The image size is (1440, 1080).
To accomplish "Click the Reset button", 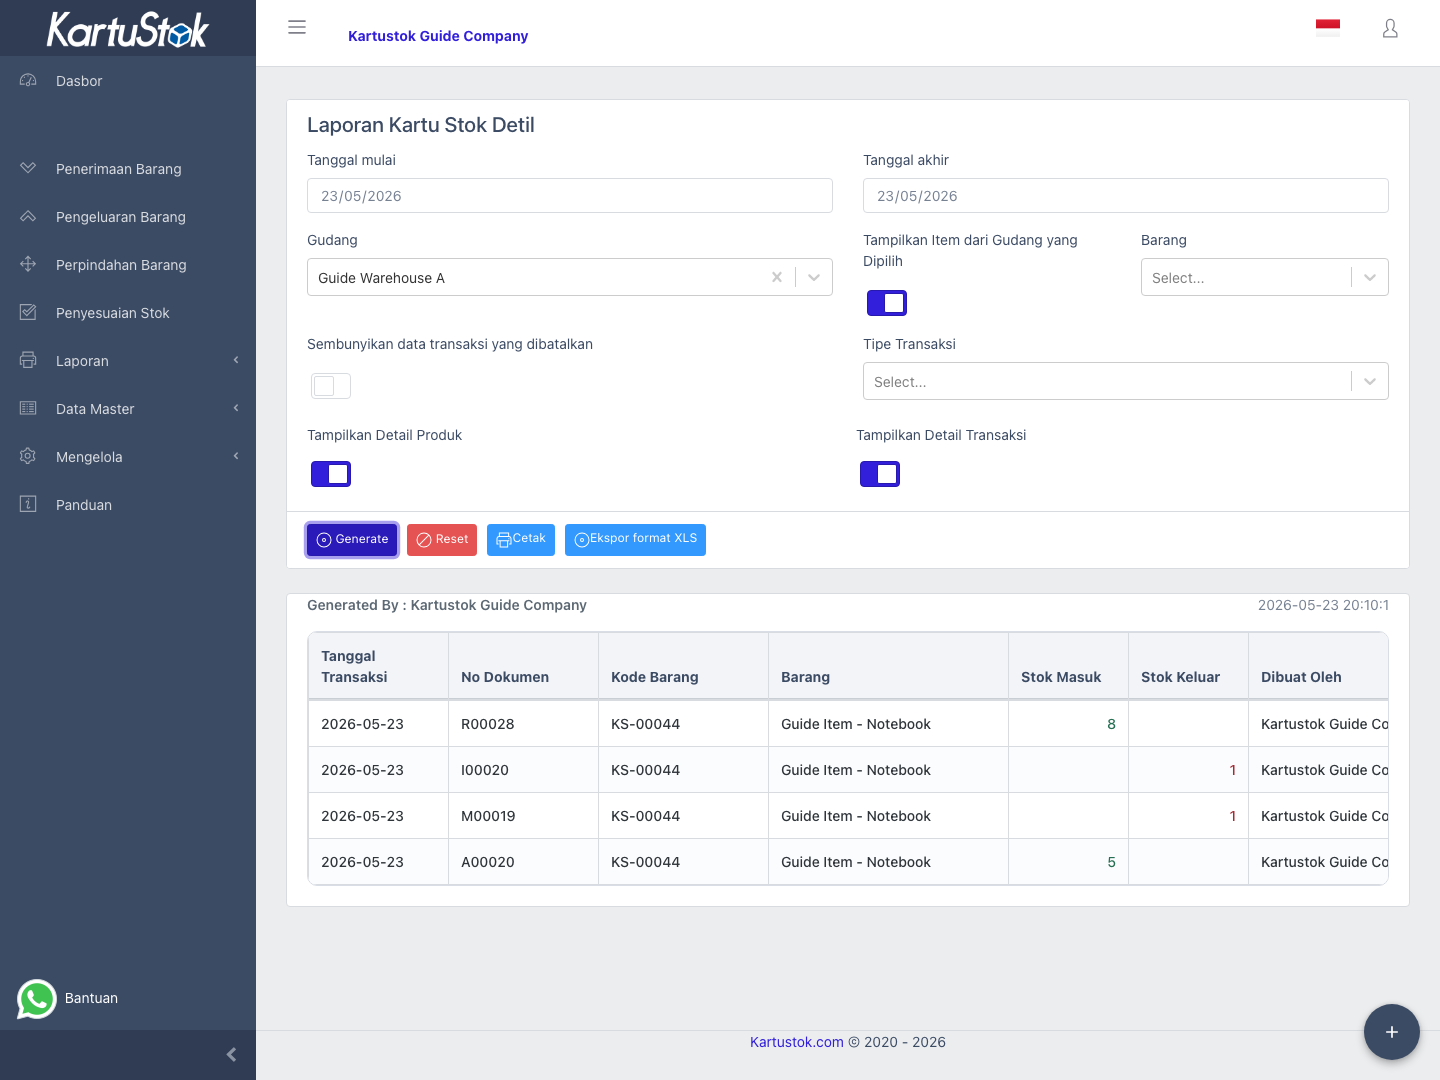I will click(x=442, y=540).
